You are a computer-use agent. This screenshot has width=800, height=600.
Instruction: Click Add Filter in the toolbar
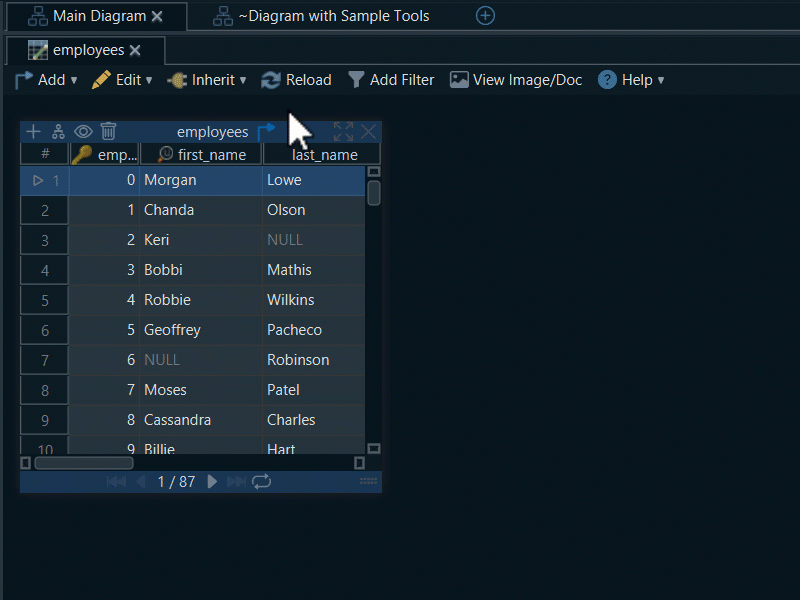(391, 80)
